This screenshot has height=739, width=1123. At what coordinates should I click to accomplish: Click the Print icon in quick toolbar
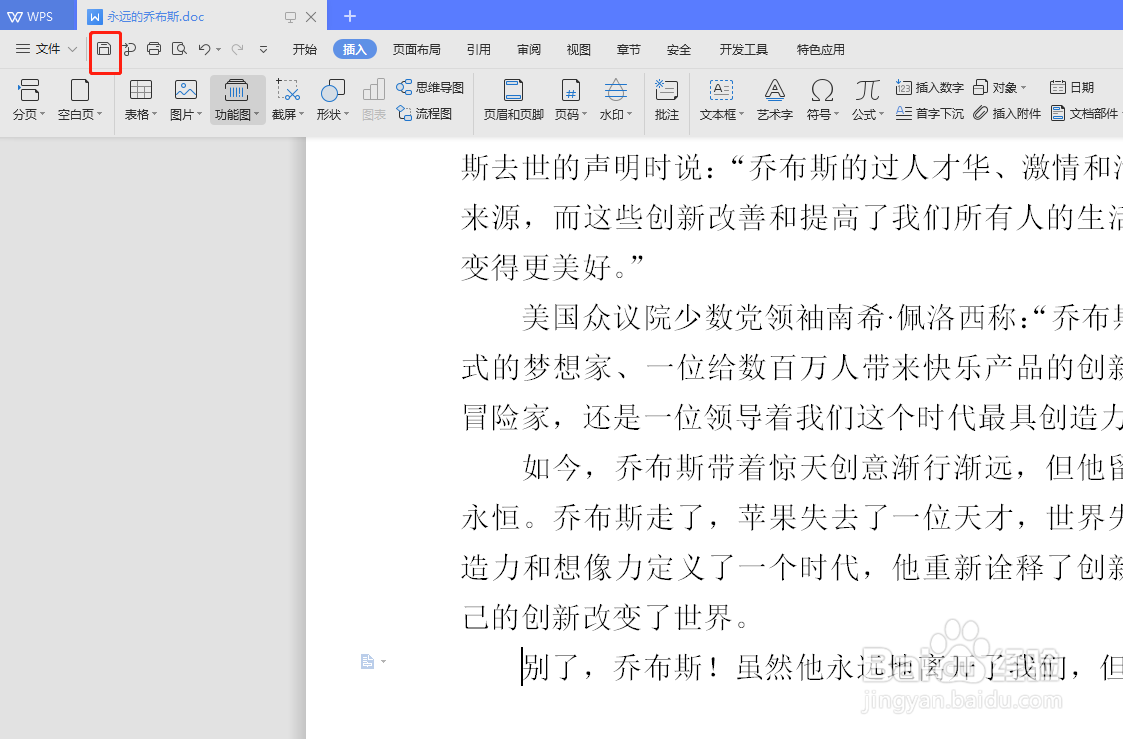click(x=154, y=49)
